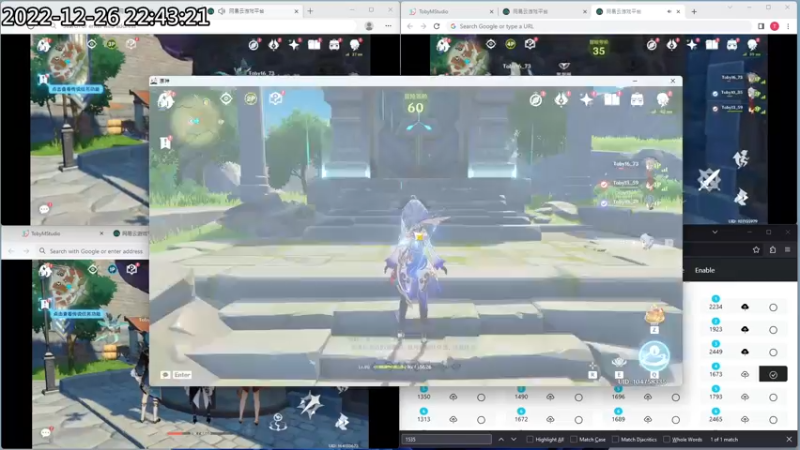800x450 pixels.
Task: Bookmark the page with the star icon in the dark browser
Action: point(756,249)
